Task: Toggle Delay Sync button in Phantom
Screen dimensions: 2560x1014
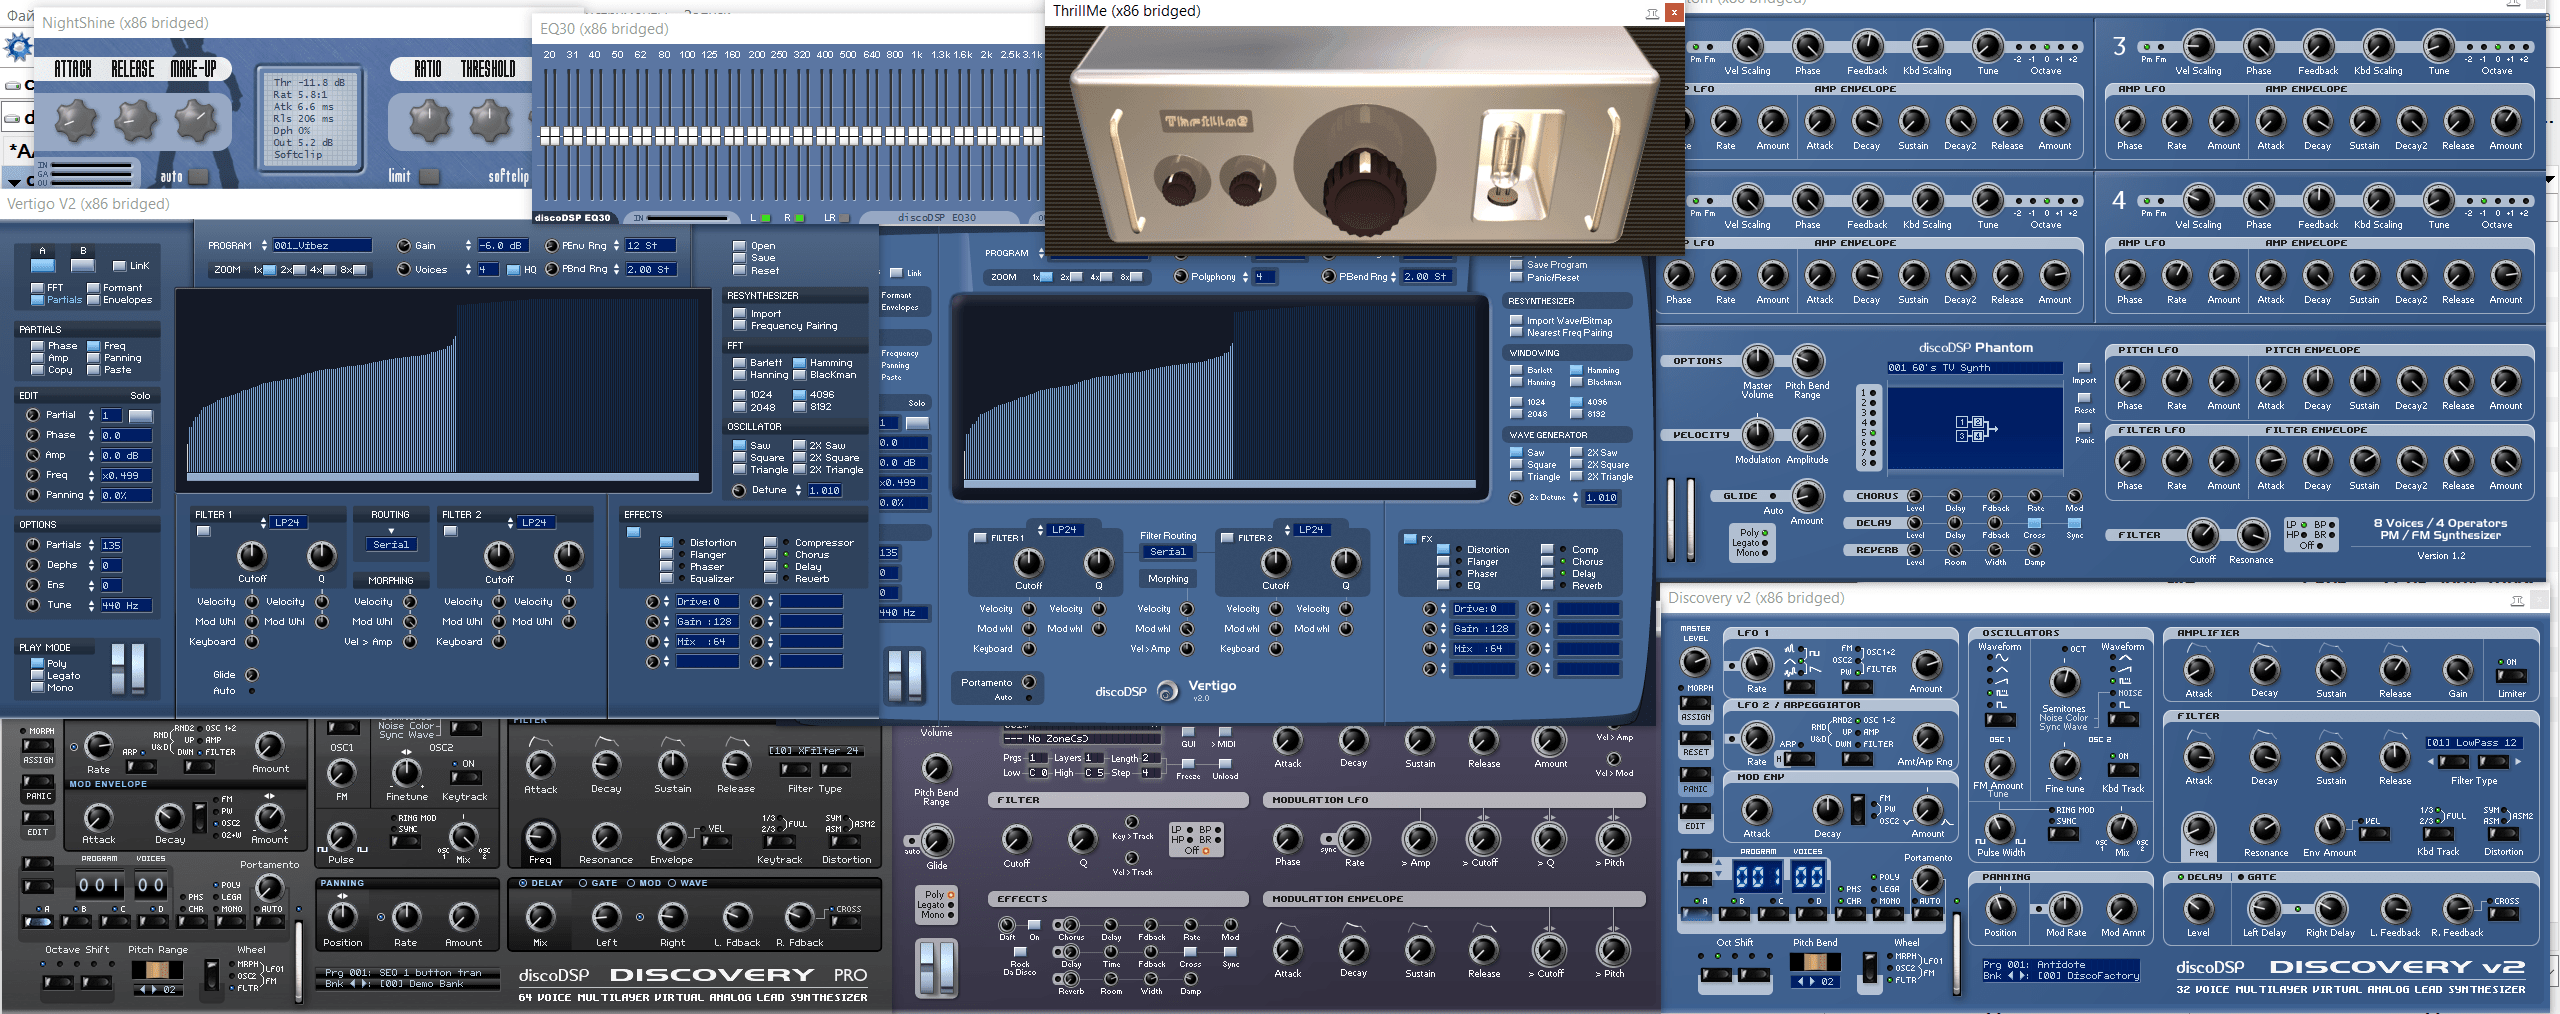Action: point(2074,524)
